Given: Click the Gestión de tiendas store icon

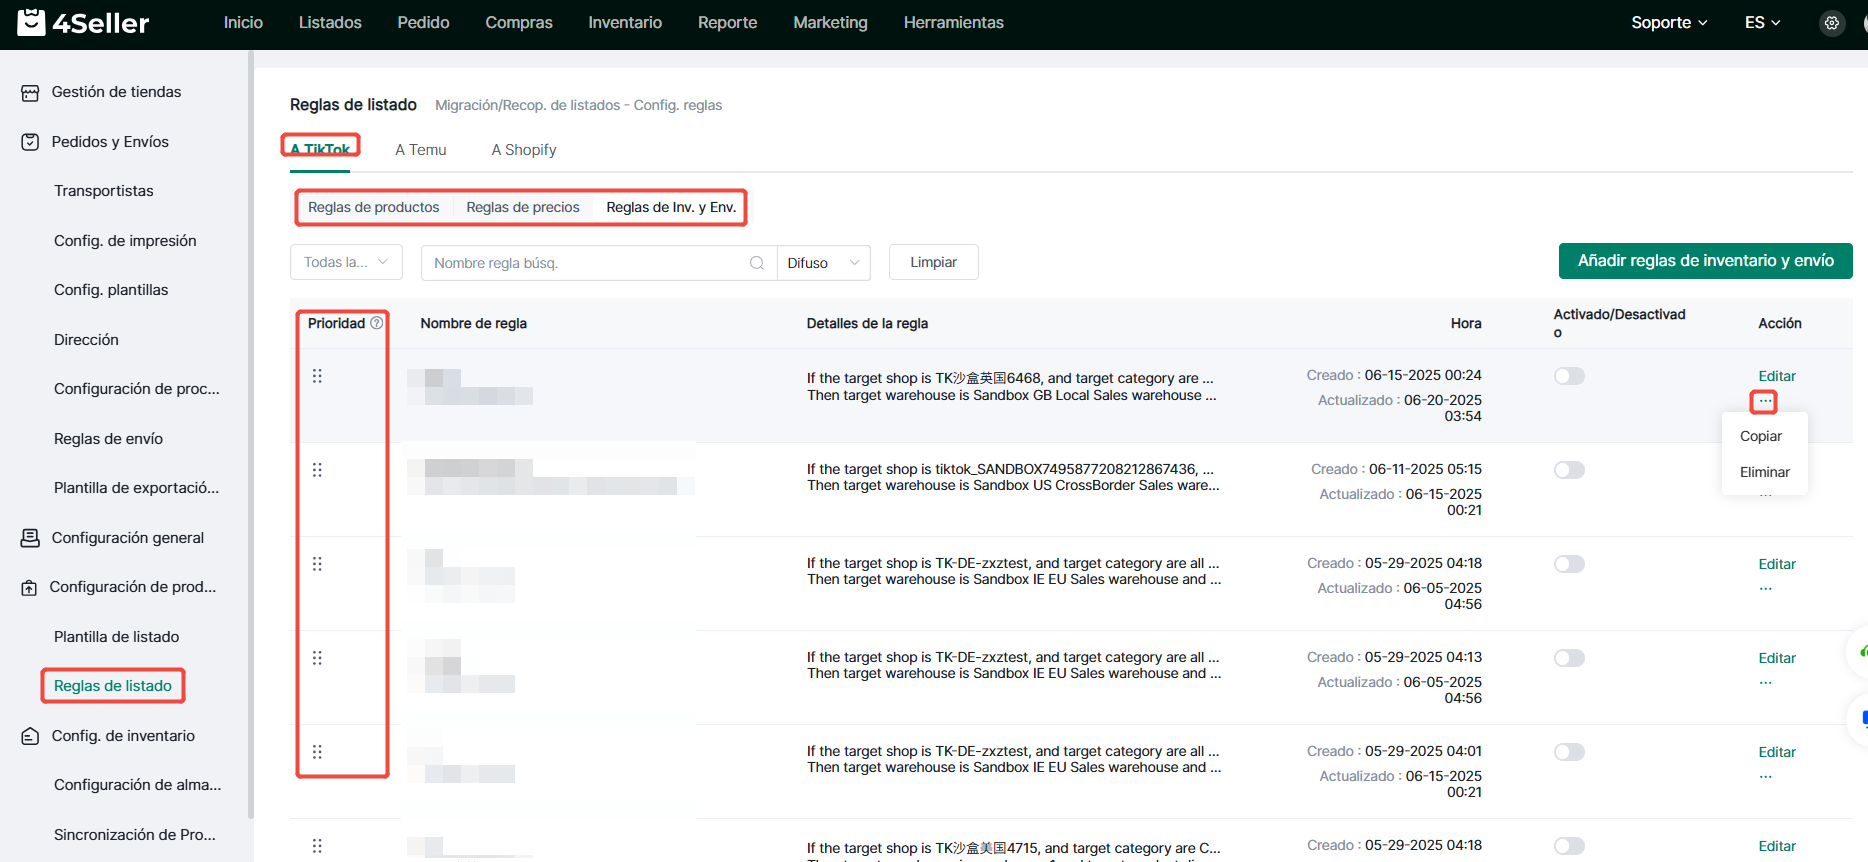Looking at the screenshot, I should point(31,92).
